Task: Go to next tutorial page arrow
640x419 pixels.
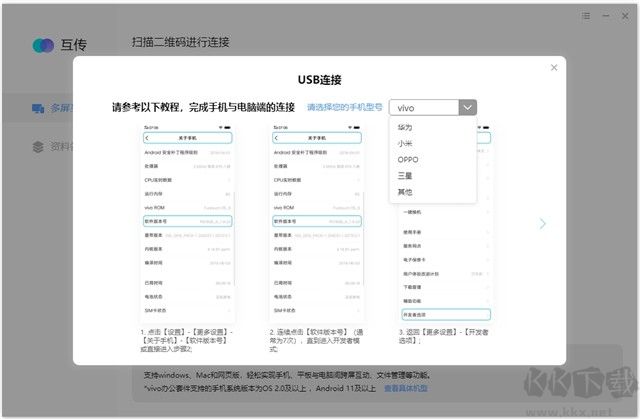Action: click(x=542, y=224)
